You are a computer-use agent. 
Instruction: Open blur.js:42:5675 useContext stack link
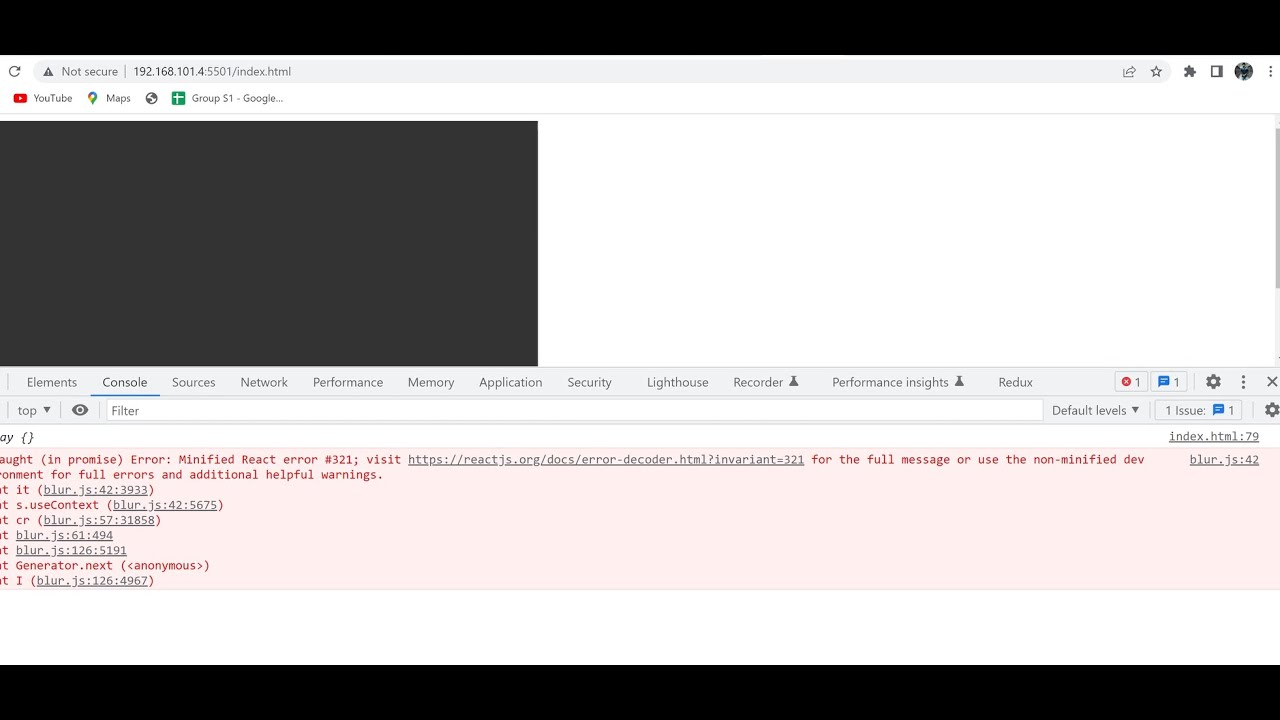165,505
